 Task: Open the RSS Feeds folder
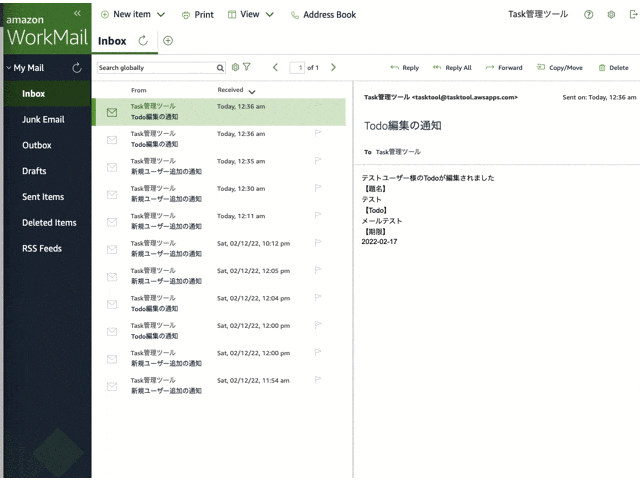[x=47, y=248]
